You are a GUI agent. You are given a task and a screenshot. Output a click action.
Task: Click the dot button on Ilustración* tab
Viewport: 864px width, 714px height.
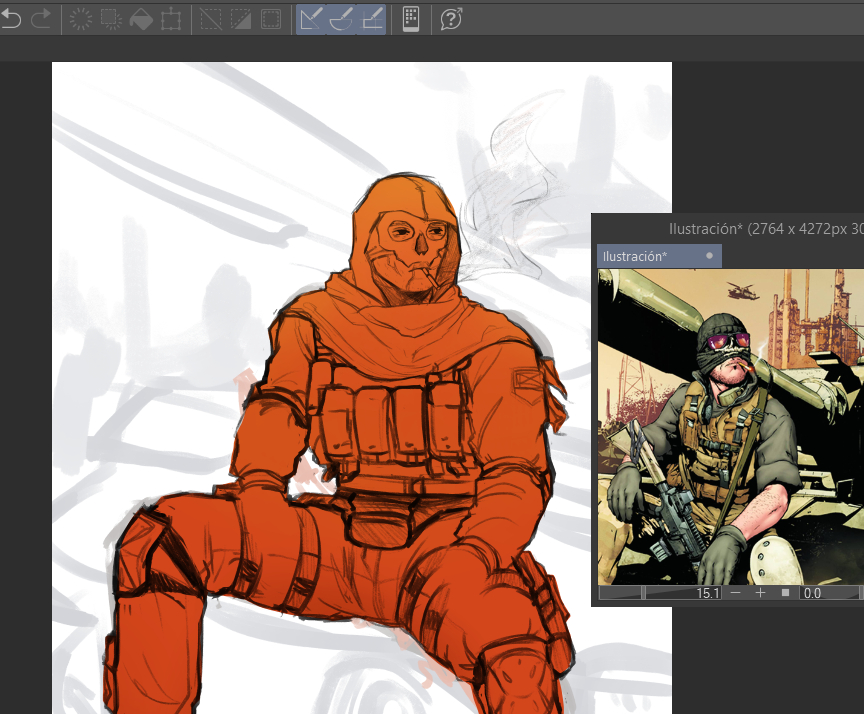[x=709, y=256]
